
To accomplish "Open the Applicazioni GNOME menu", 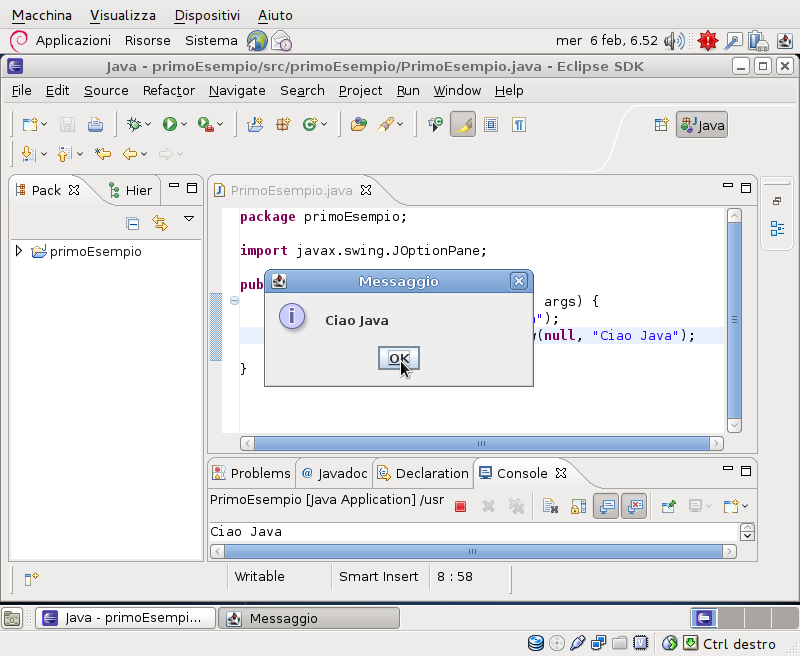I will (73, 41).
